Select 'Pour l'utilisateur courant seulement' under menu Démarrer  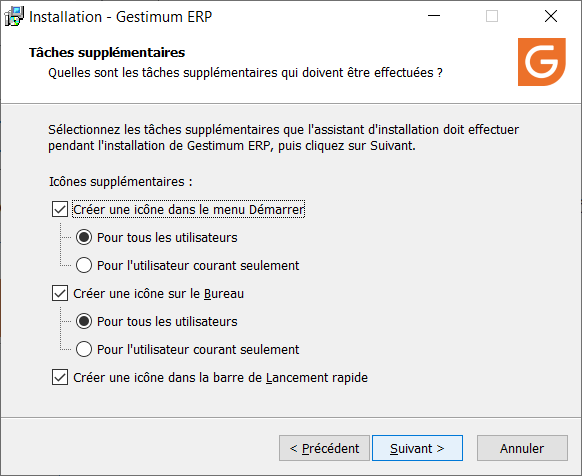(x=84, y=265)
